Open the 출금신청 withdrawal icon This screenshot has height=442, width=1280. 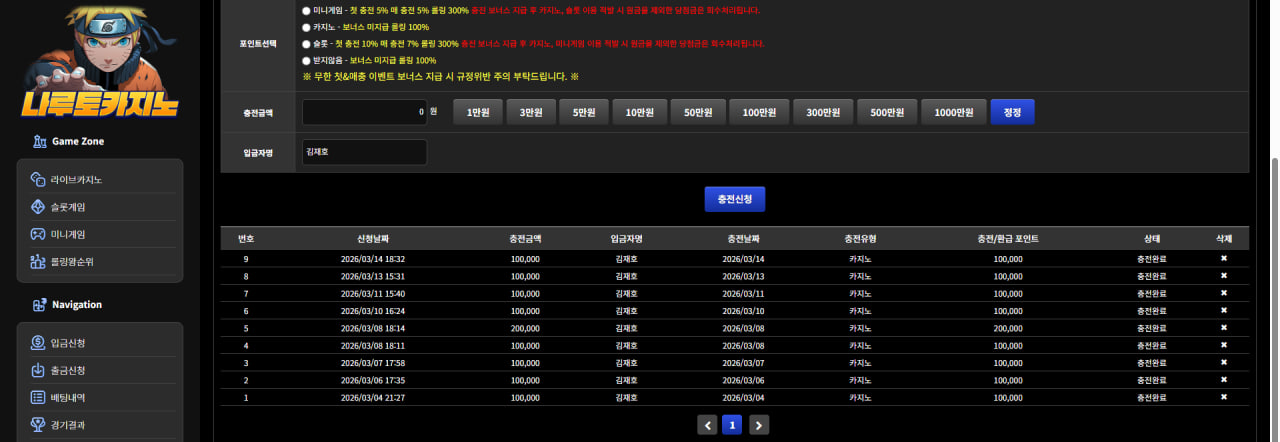38,370
